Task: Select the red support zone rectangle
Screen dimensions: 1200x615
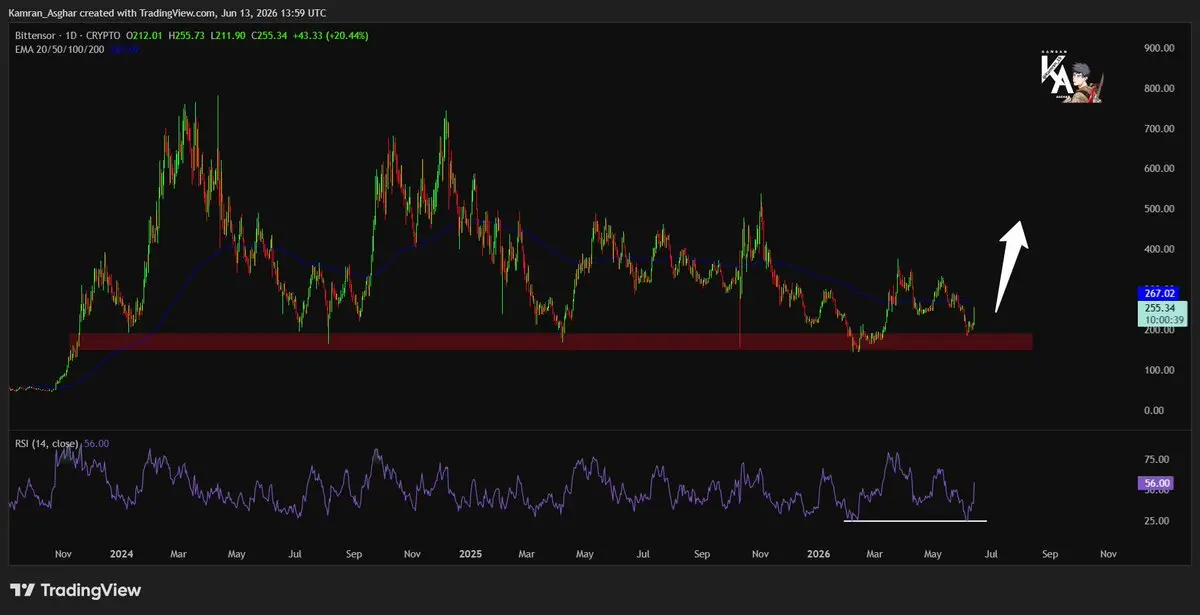Action: point(550,342)
